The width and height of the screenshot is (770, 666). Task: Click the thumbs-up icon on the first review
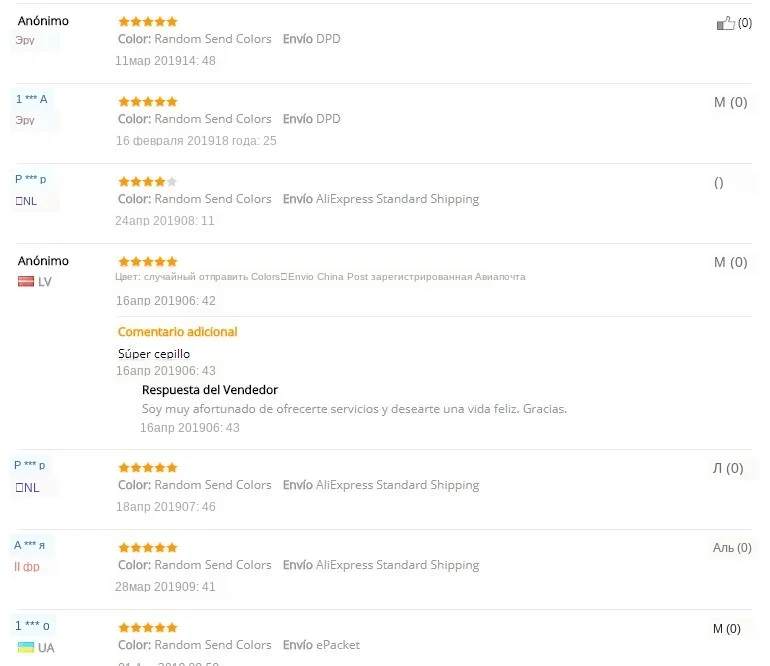(725, 23)
